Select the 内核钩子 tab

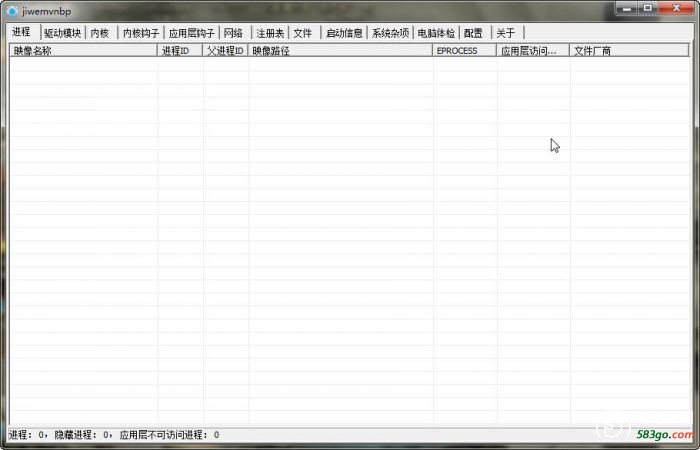pos(141,33)
